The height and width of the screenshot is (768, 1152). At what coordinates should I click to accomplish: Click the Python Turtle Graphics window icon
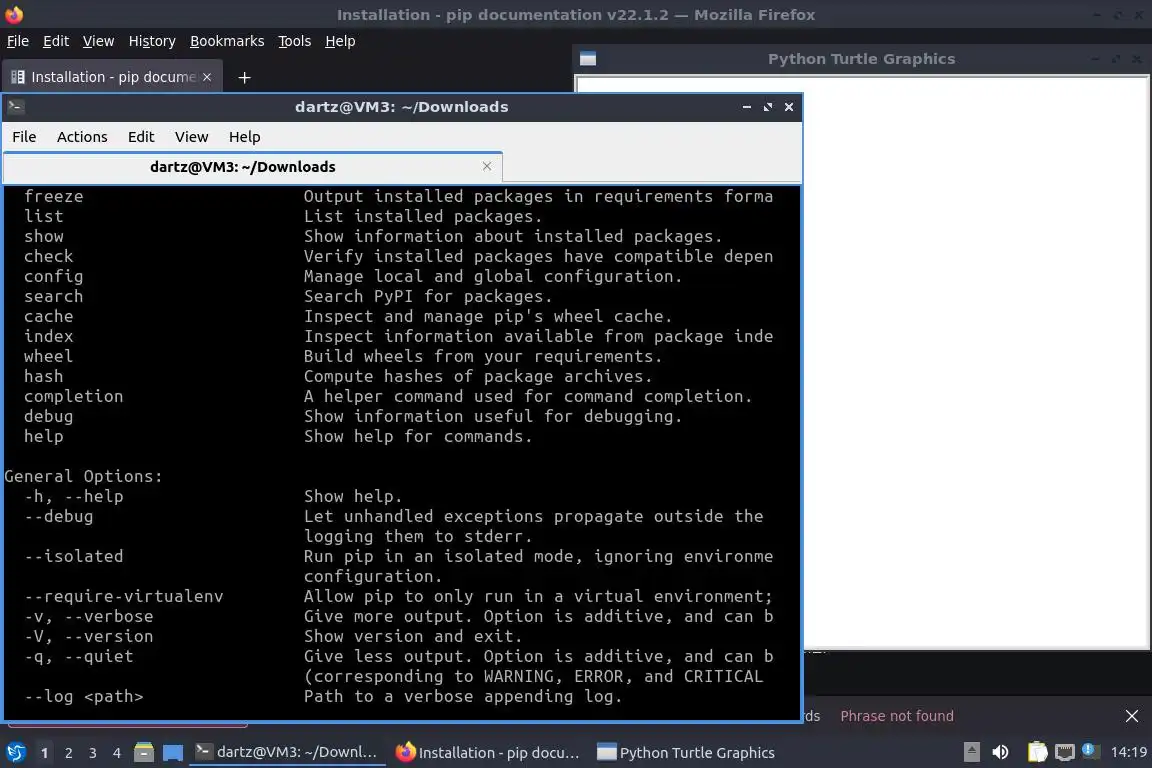point(588,59)
